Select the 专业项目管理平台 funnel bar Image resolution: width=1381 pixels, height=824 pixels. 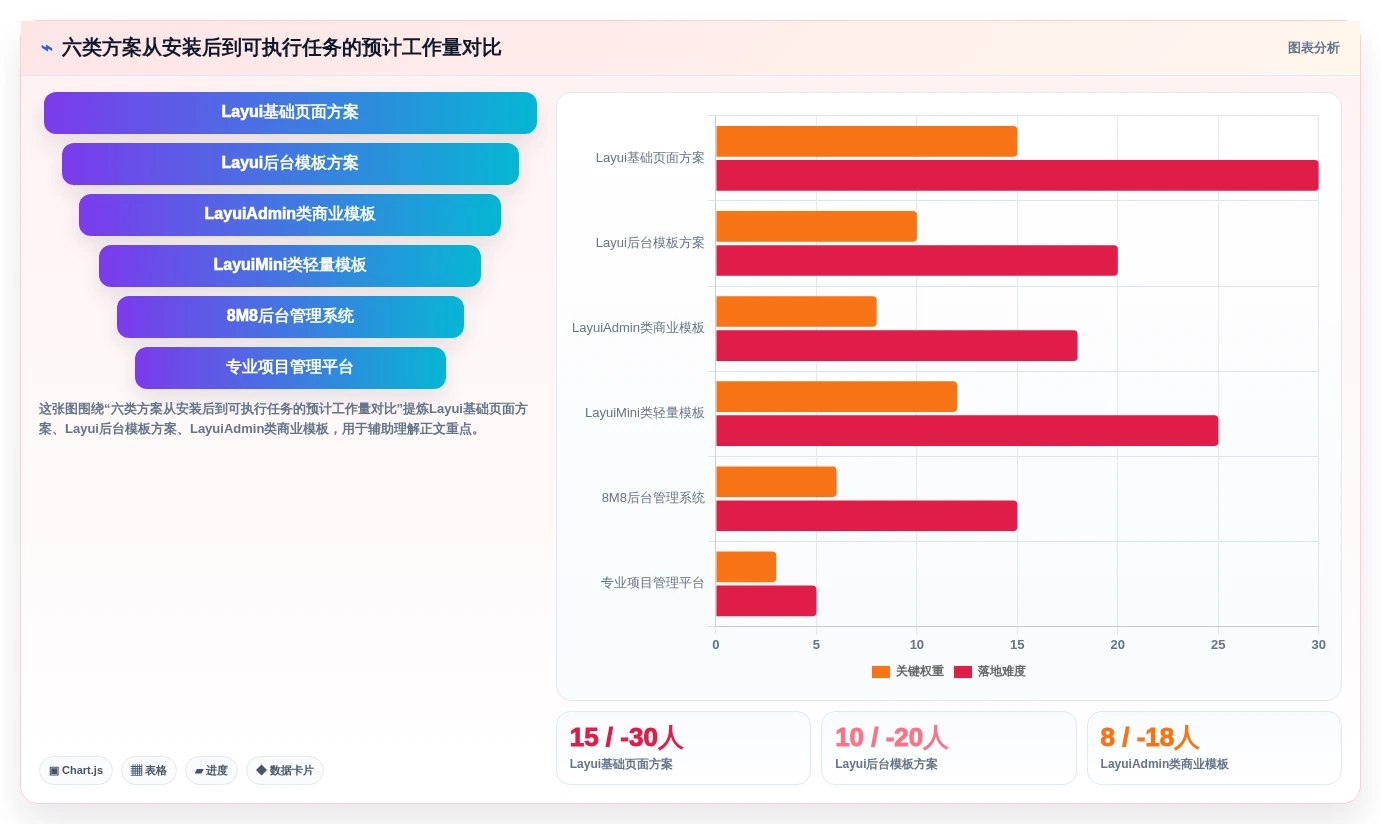point(290,368)
